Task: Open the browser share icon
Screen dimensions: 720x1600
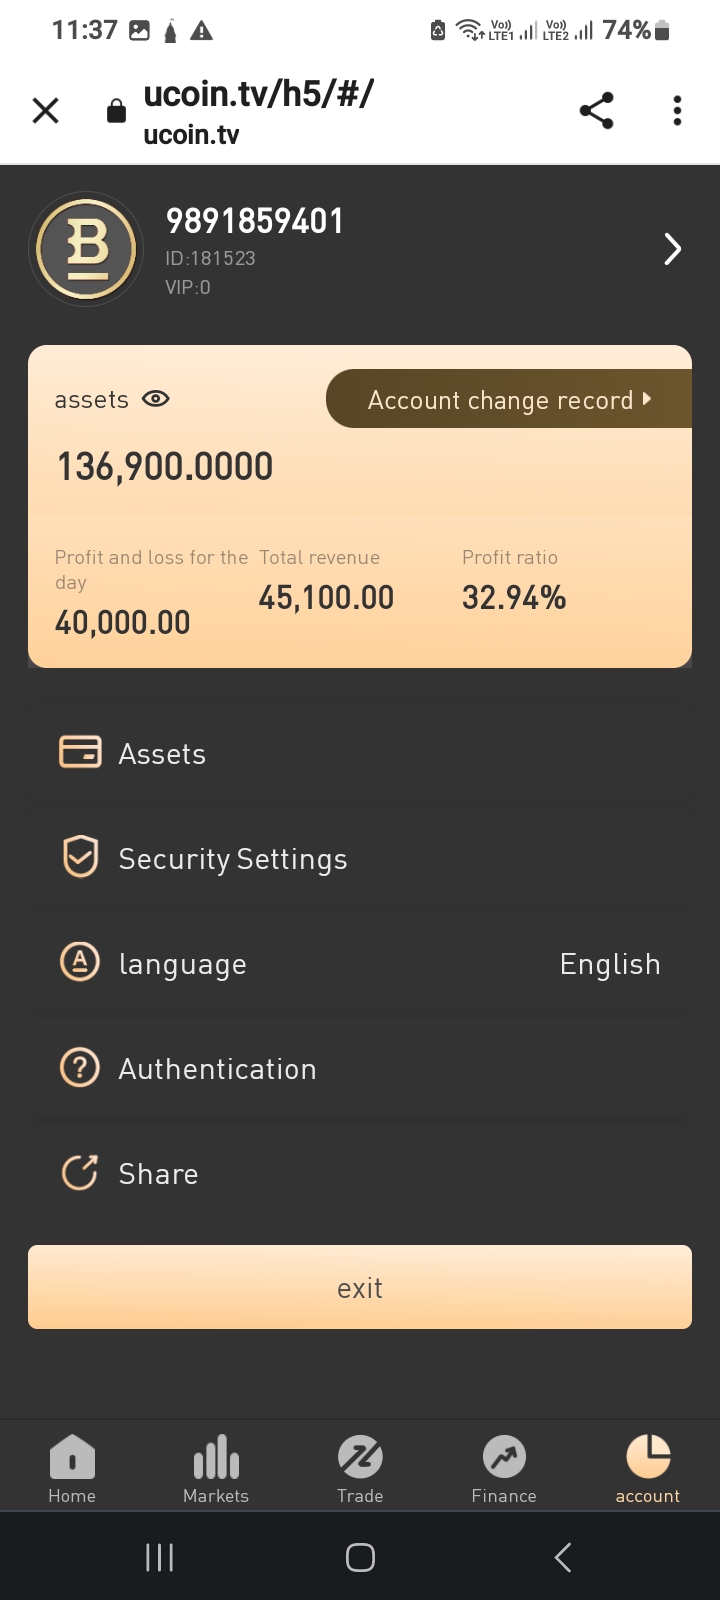Action: (x=597, y=110)
